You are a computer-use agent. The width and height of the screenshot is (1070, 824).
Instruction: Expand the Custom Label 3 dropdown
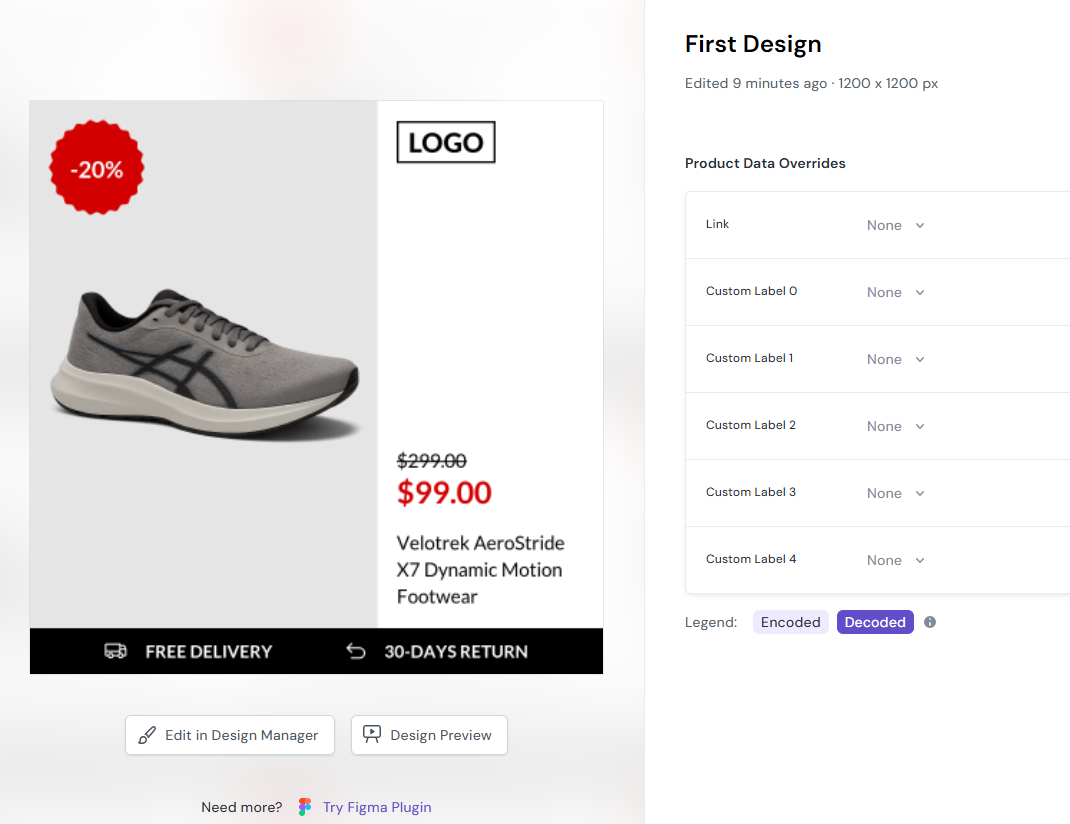point(895,493)
